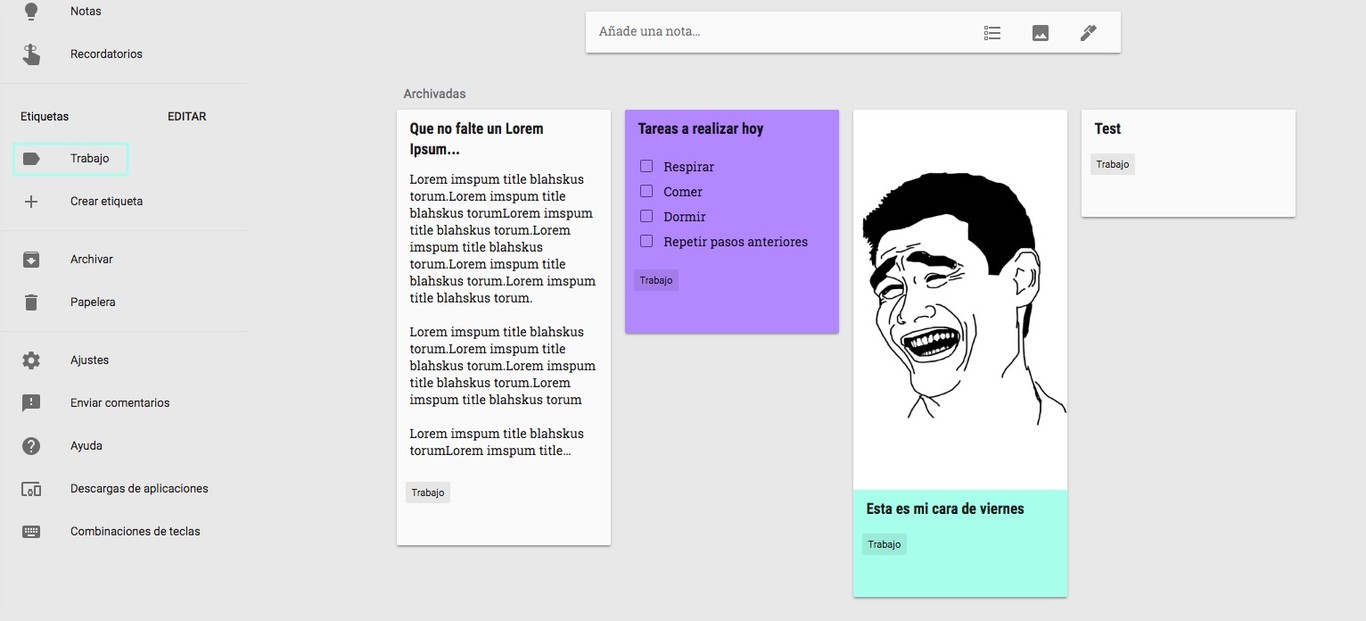Open Ayuda help page

tap(86, 446)
